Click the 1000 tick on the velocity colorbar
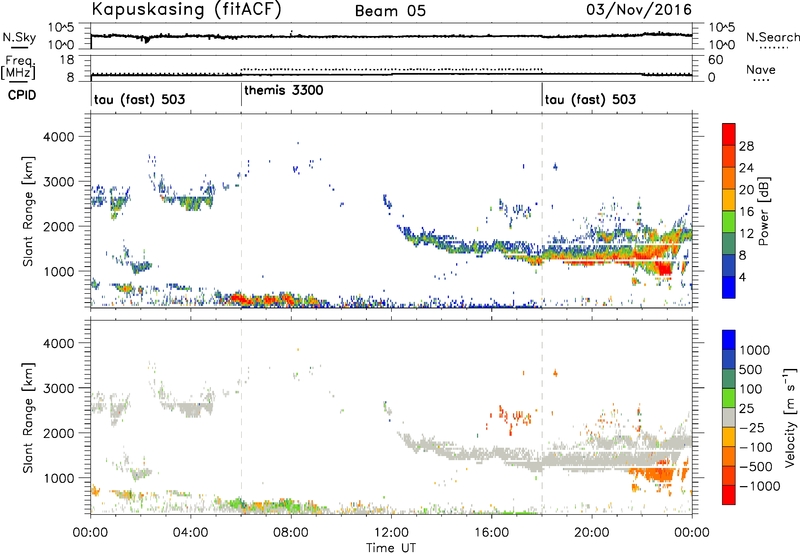The width and height of the screenshot is (800, 554). pos(755,350)
